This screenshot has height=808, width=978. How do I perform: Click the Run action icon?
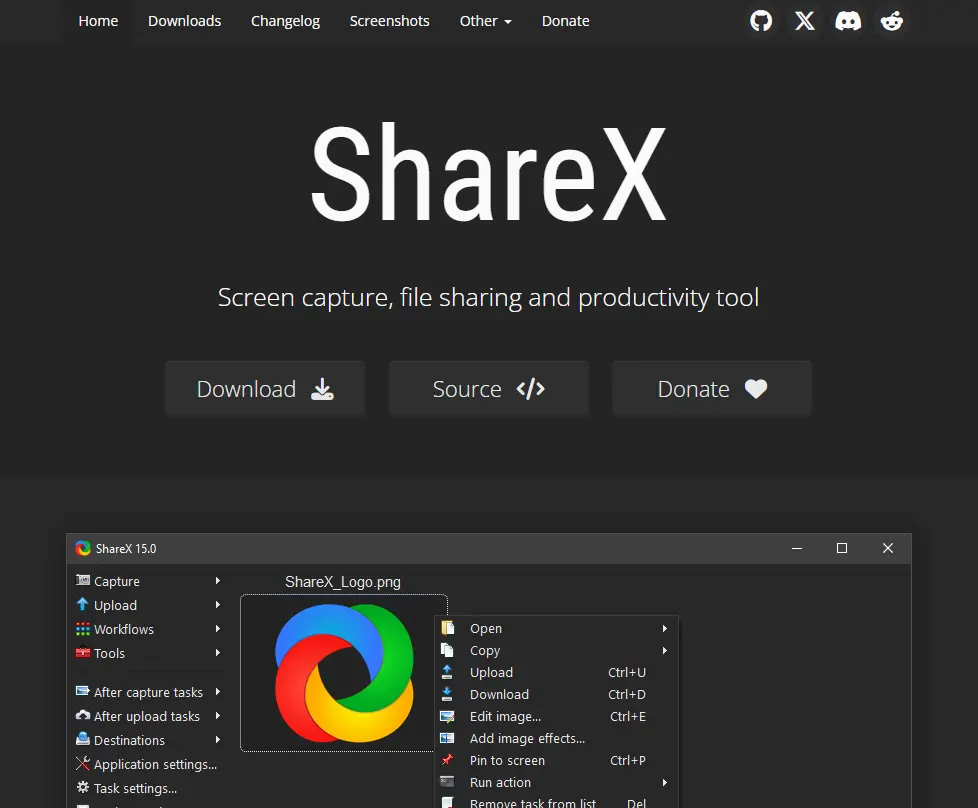[447, 782]
